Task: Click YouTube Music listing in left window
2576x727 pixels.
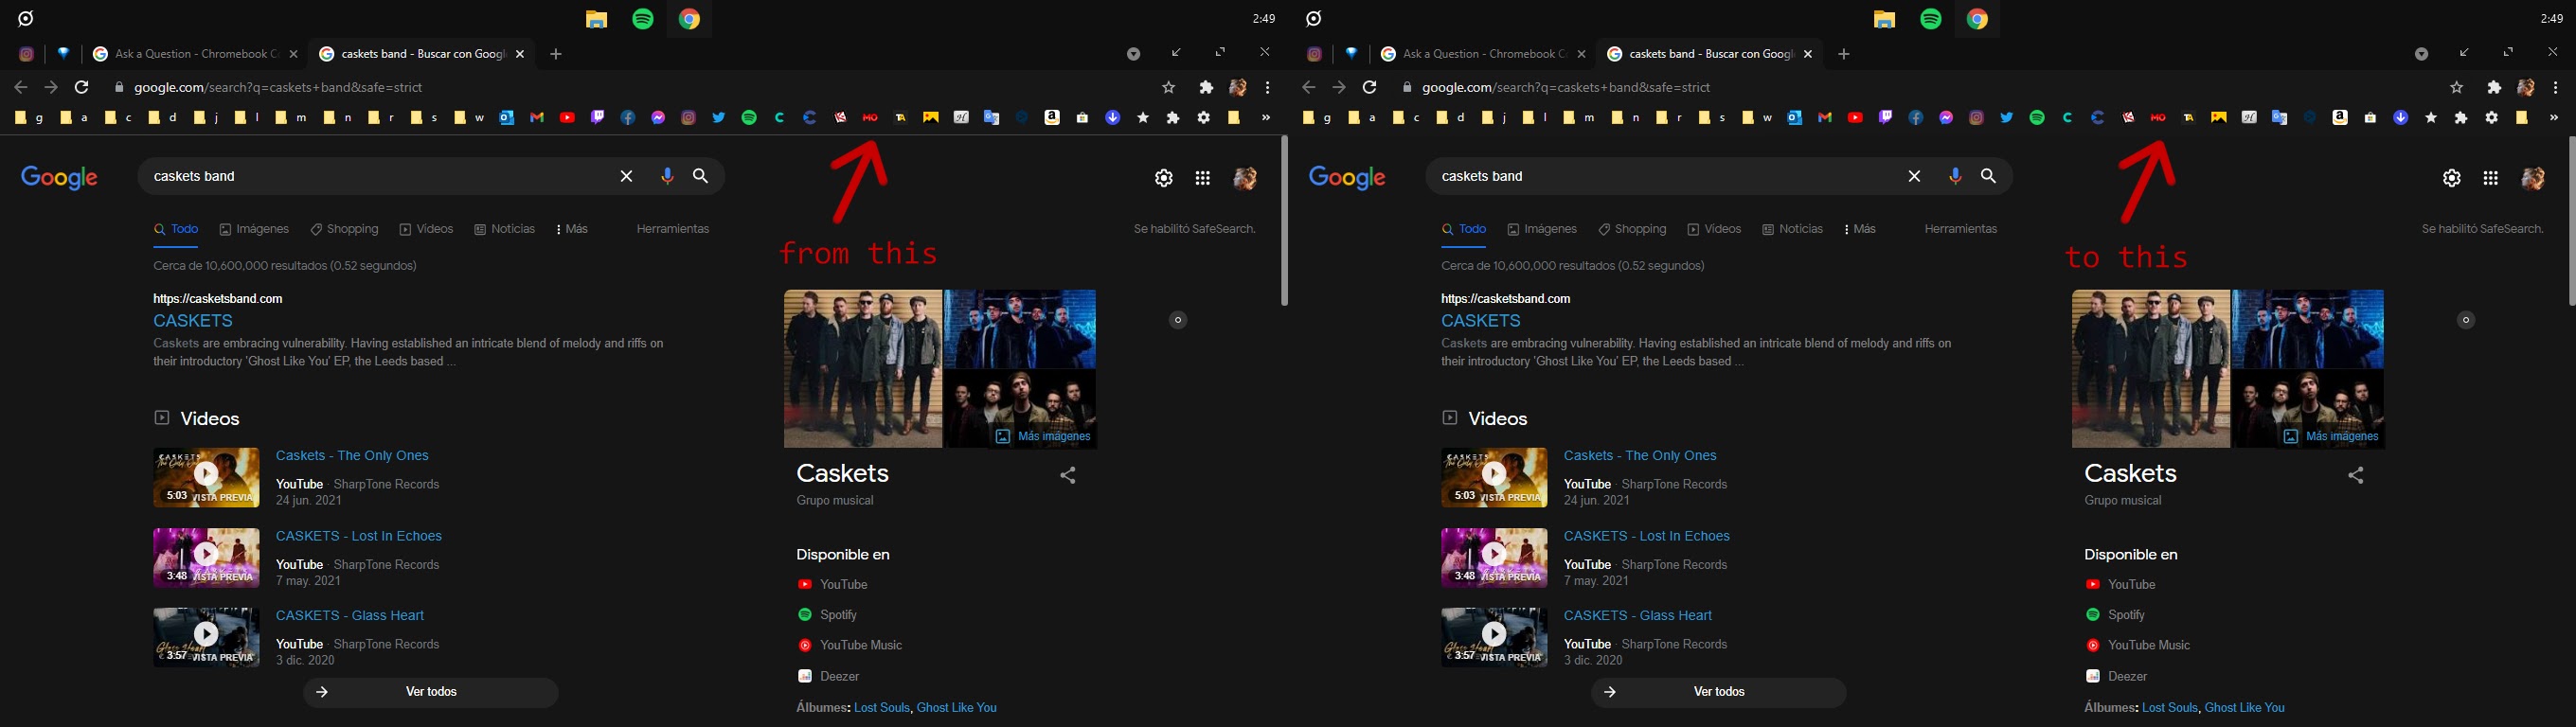Action: (x=850, y=646)
